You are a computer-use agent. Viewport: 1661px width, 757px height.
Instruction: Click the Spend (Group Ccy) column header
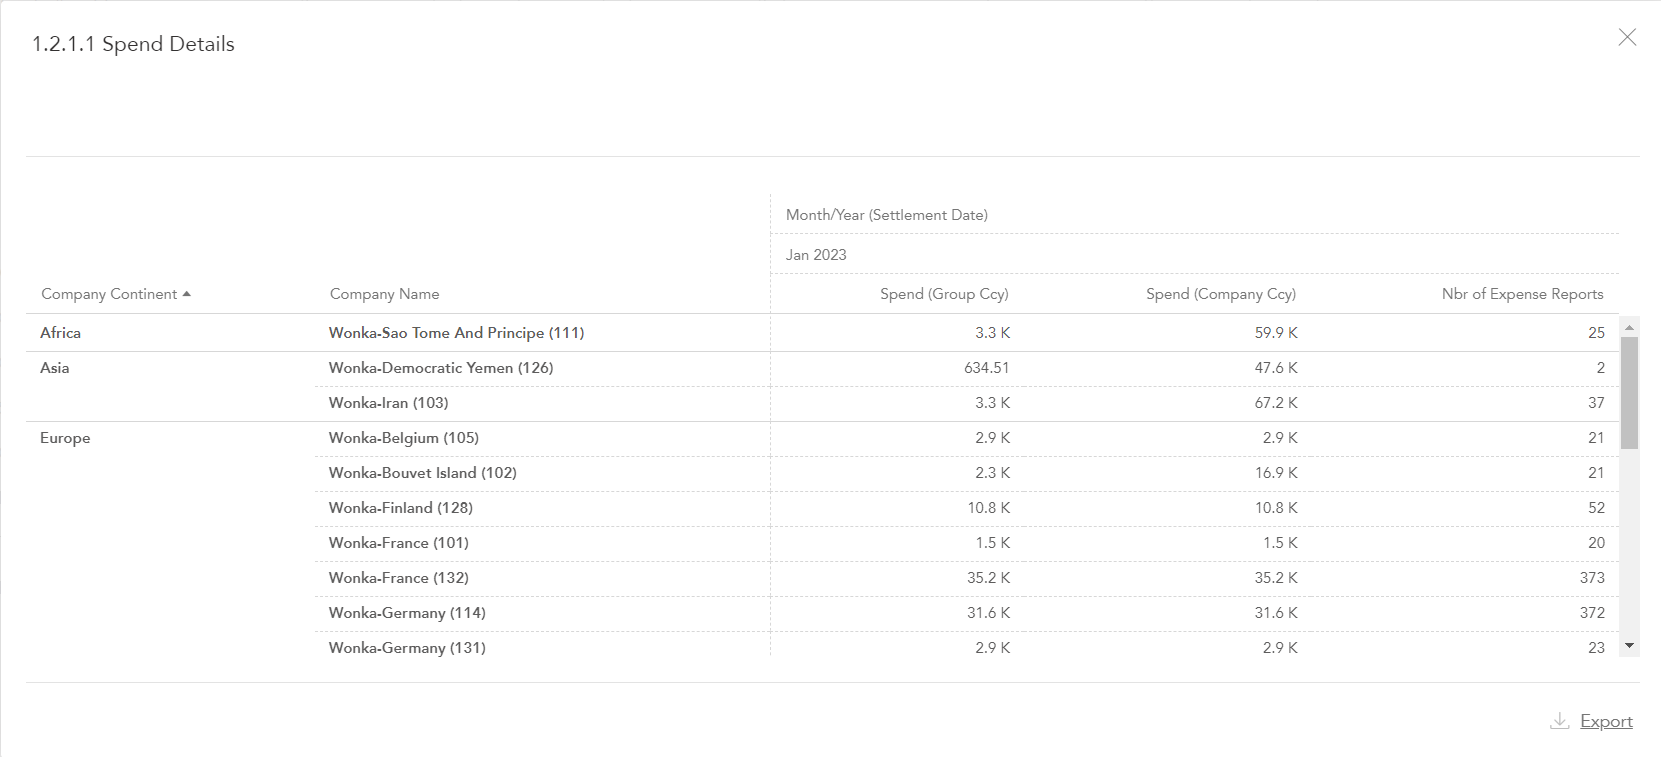click(x=943, y=294)
